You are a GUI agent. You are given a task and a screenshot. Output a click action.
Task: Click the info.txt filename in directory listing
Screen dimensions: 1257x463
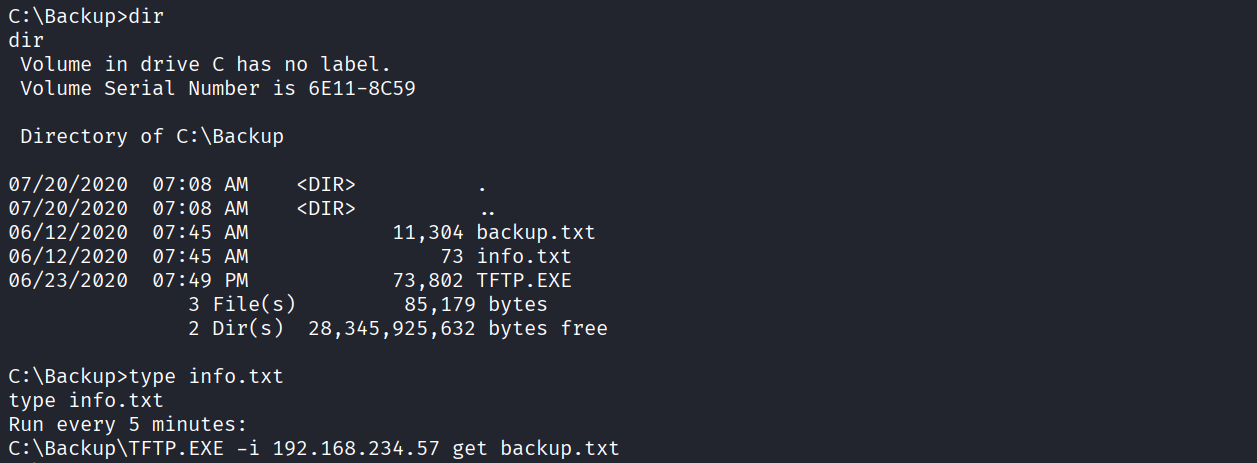point(523,257)
